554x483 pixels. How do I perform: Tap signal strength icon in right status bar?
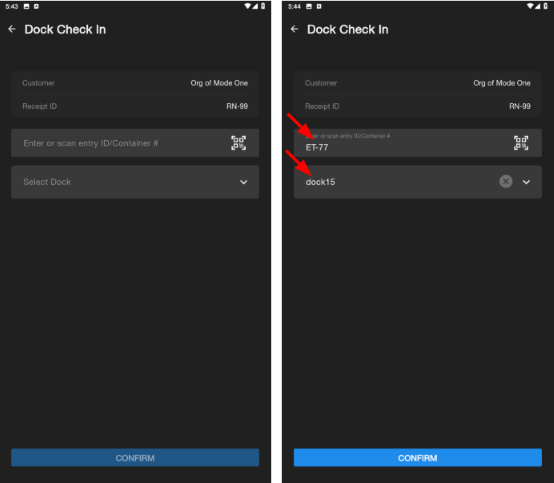tap(538, 6)
